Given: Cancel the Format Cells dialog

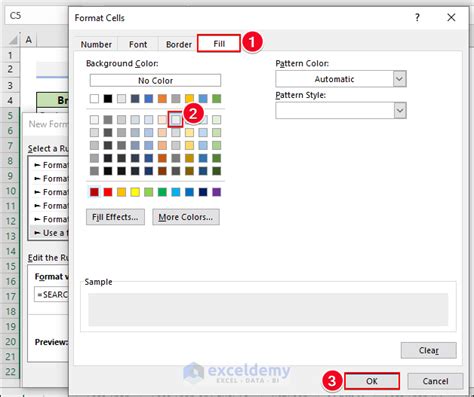Looking at the screenshot, I should [x=435, y=381].
